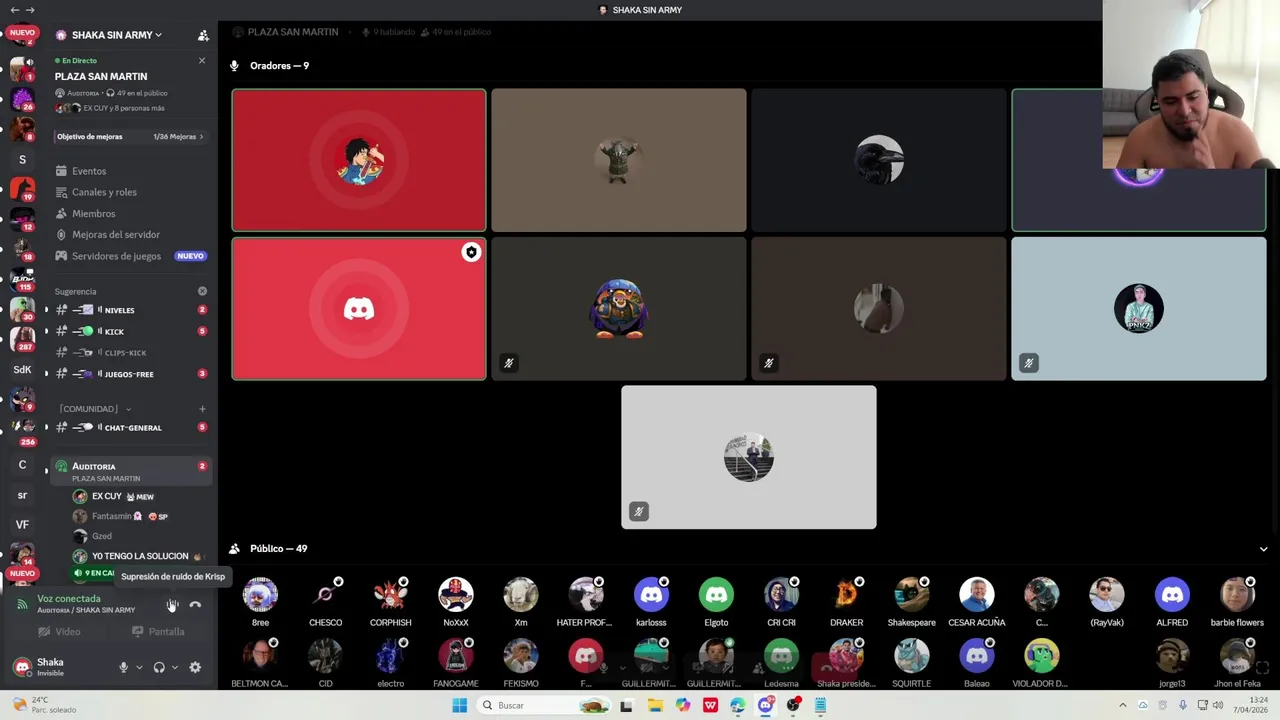Disconnect from the voice channel

195,604
